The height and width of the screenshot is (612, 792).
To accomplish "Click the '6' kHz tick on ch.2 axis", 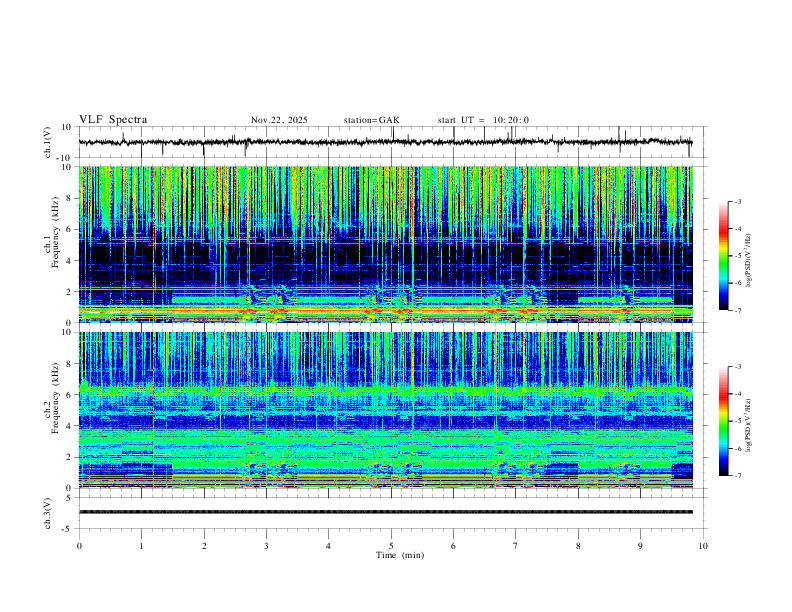I will pyautogui.click(x=70, y=395).
